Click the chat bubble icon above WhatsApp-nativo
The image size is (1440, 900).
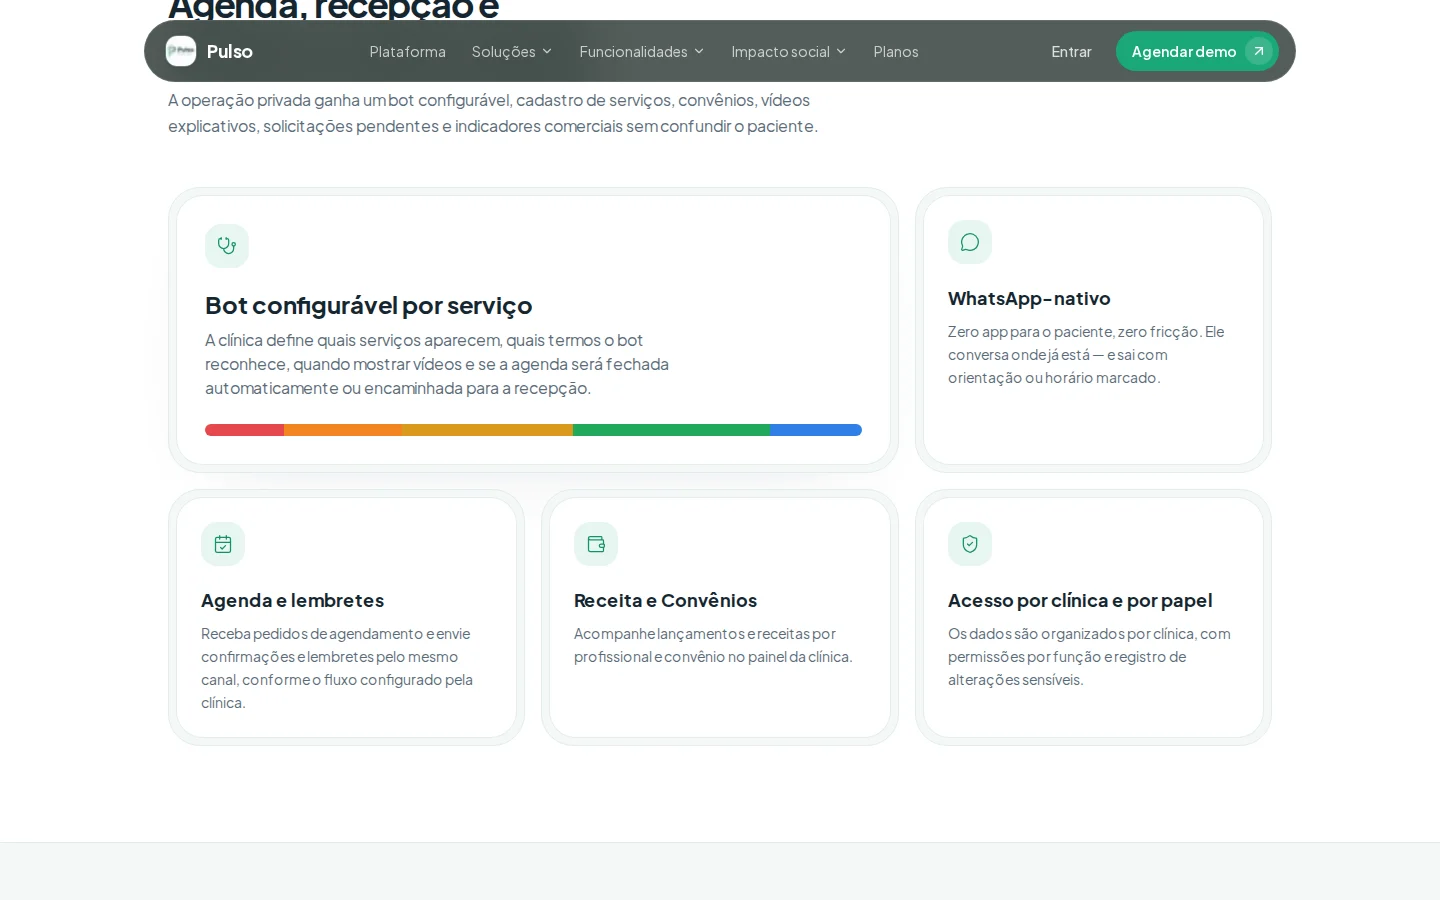[x=970, y=242]
